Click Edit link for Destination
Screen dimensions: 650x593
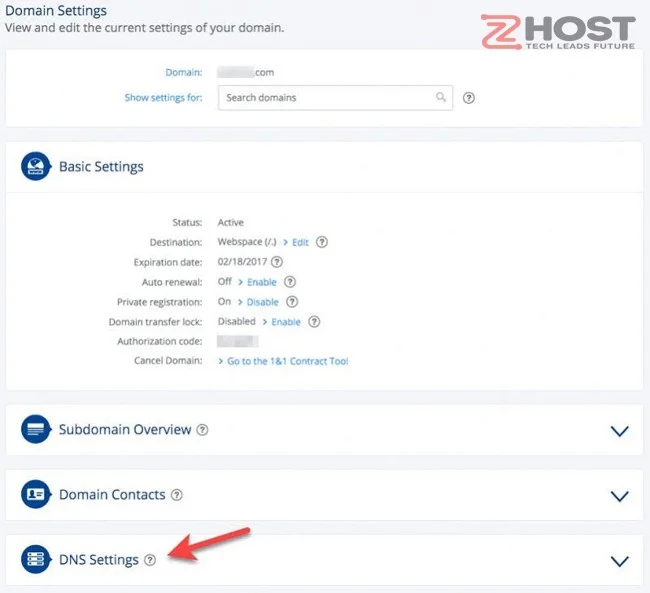(x=300, y=243)
